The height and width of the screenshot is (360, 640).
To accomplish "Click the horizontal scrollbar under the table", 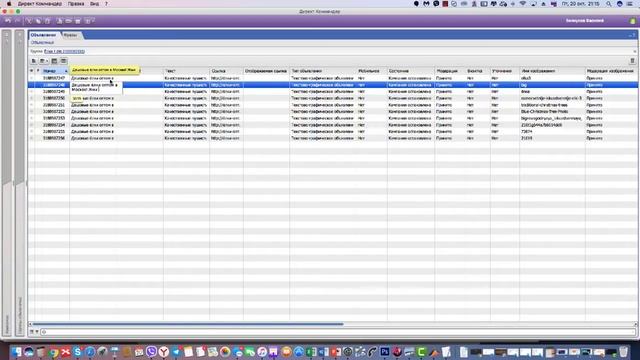I will (188, 324).
